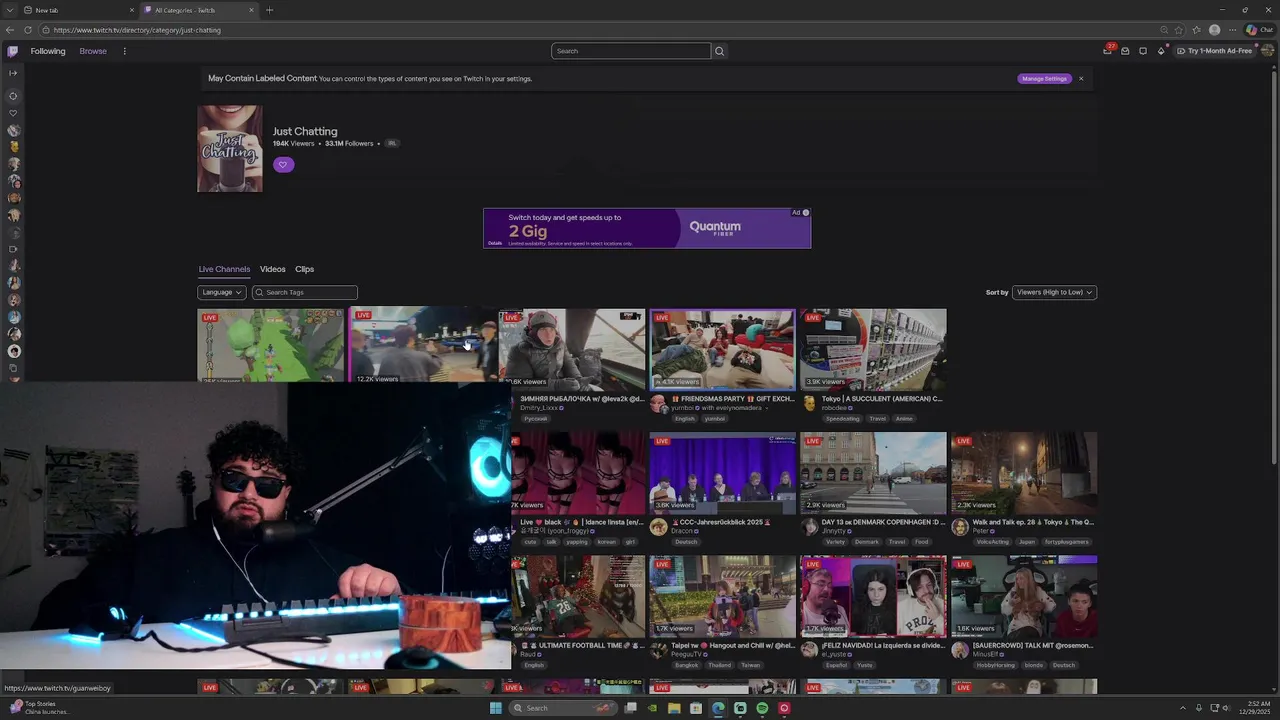
Task: Open the Get Bits diamond icon
Action: (x=1161, y=51)
